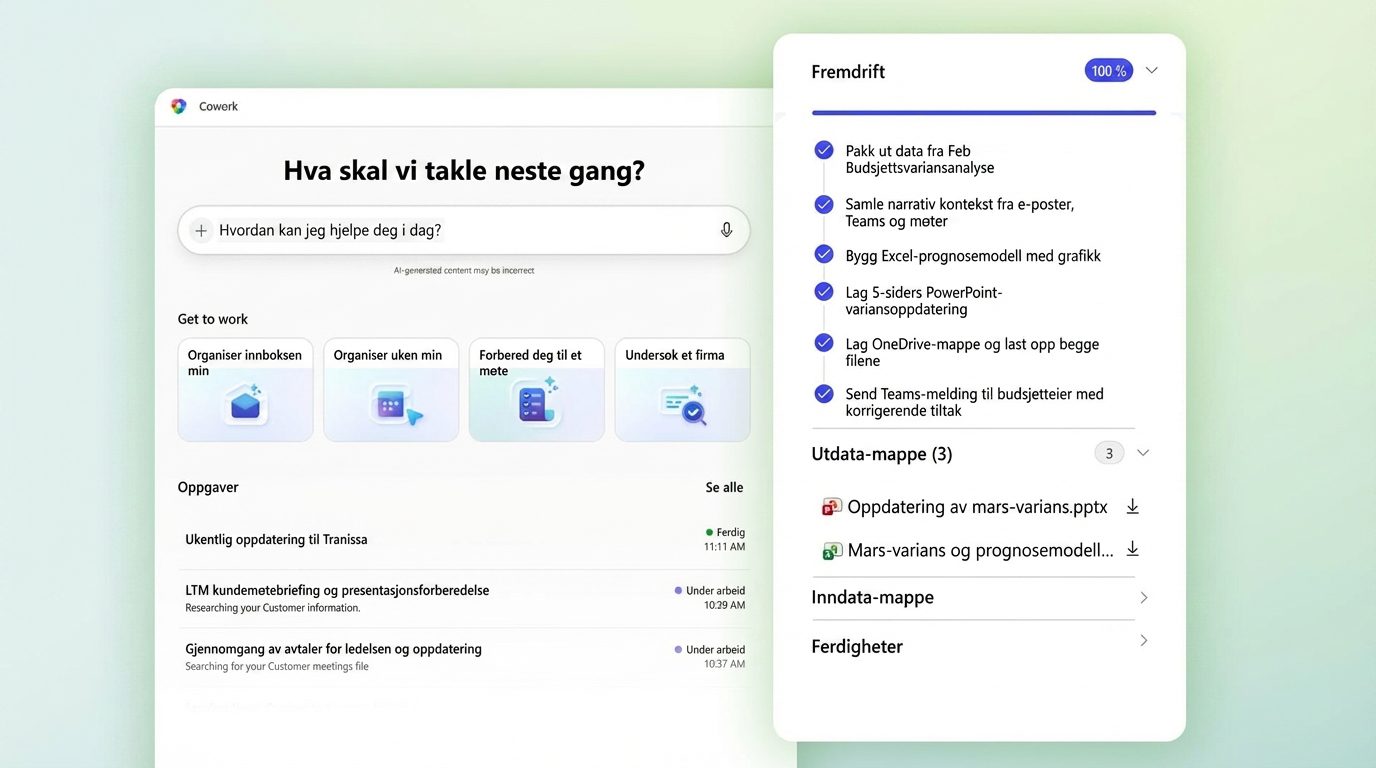Viewport: 1376px width, 768px height.
Task: Collapse the Fremdrift section chevron
Action: pyautogui.click(x=1151, y=71)
